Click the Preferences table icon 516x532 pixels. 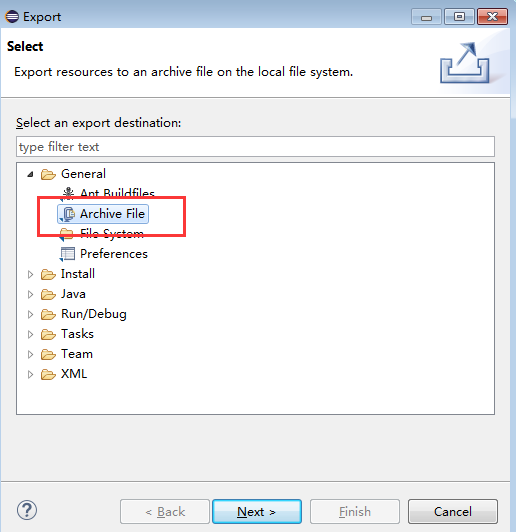click(x=67, y=254)
